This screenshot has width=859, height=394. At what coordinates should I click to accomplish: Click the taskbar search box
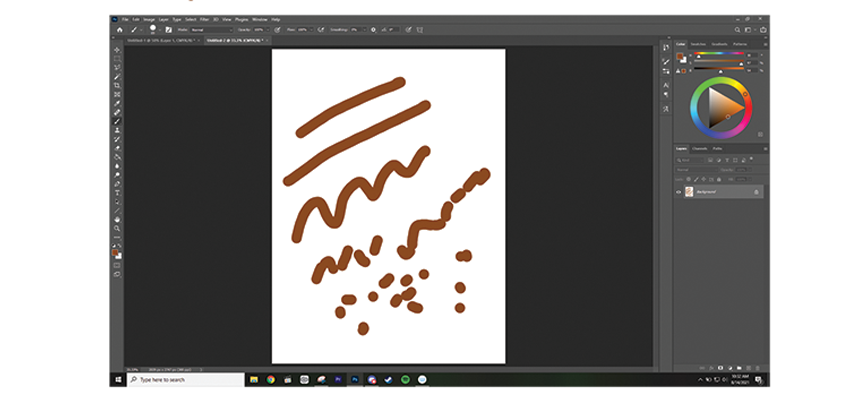[x=186, y=379]
